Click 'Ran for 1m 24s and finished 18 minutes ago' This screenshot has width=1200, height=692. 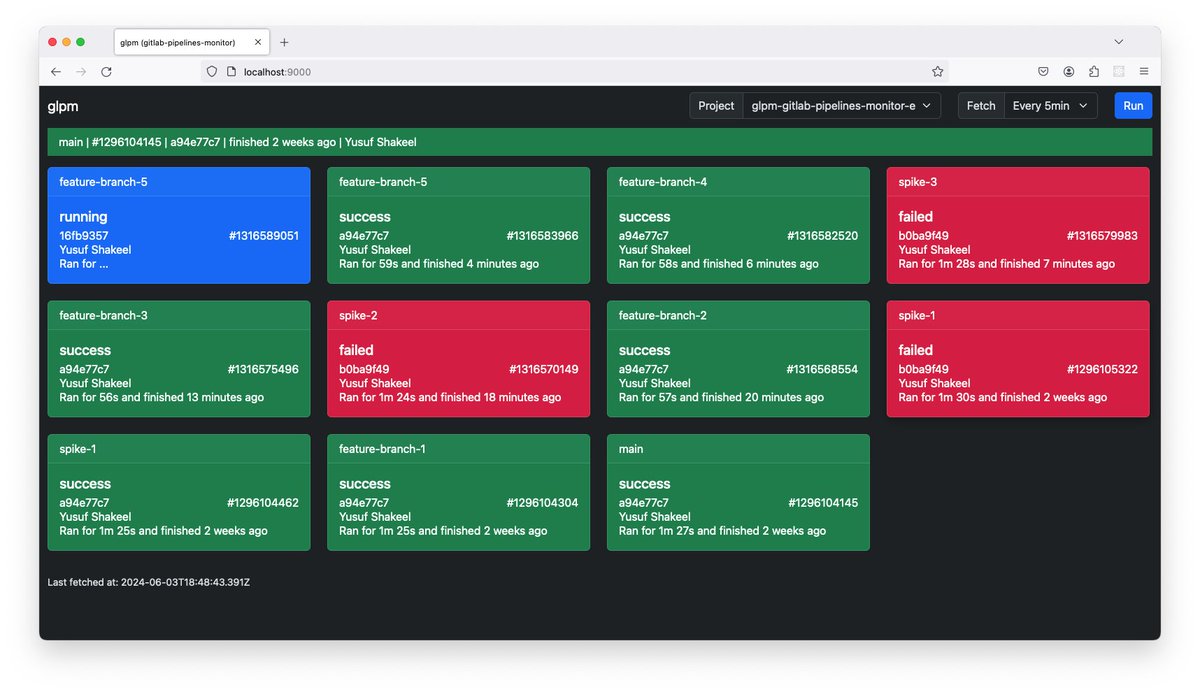tap(450, 397)
